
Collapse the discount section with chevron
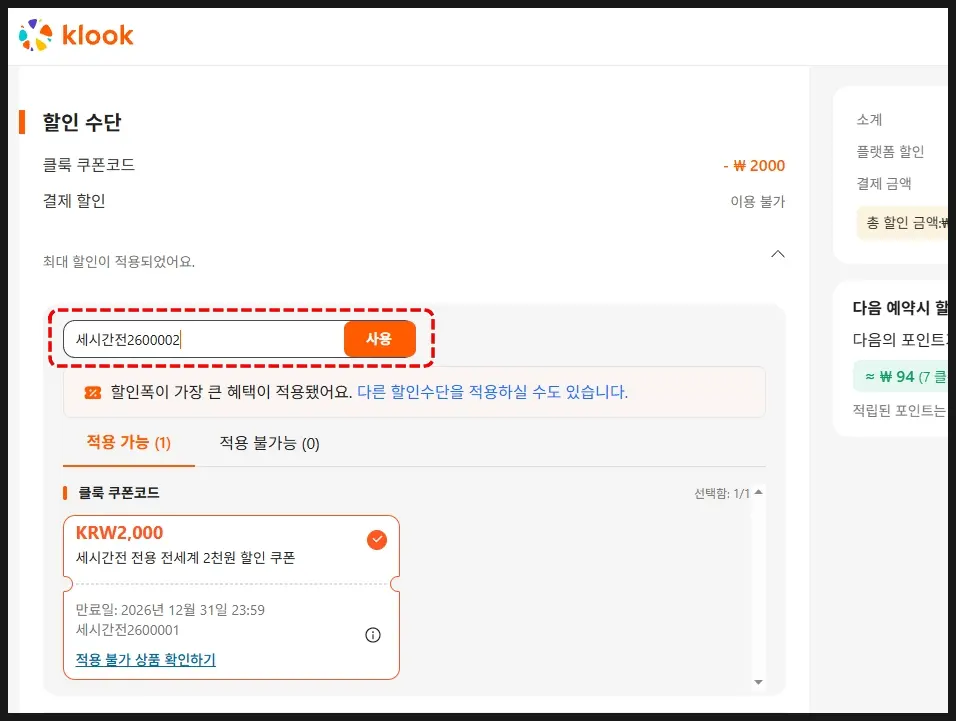click(777, 254)
